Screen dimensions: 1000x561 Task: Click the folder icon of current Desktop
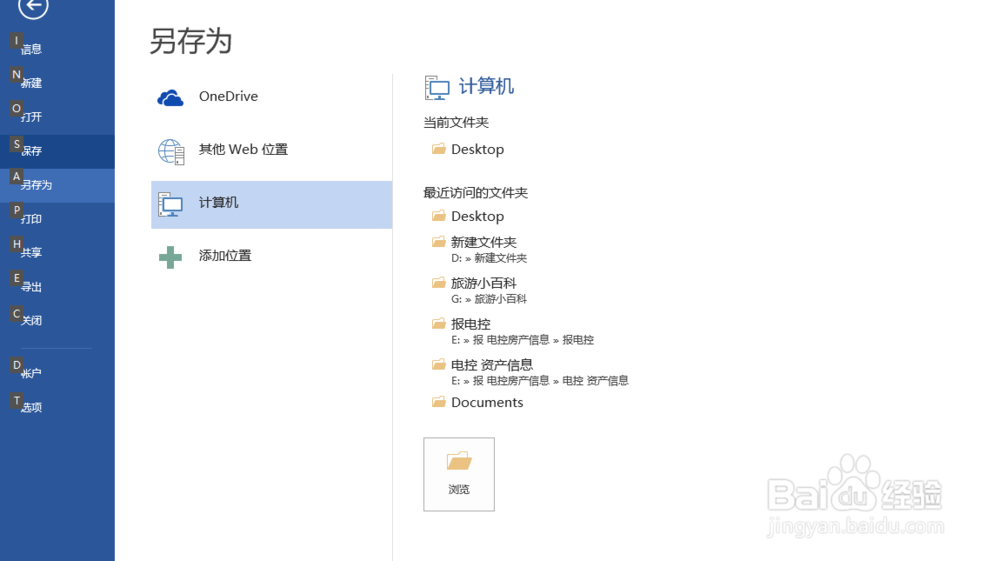[x=439, y=149]
